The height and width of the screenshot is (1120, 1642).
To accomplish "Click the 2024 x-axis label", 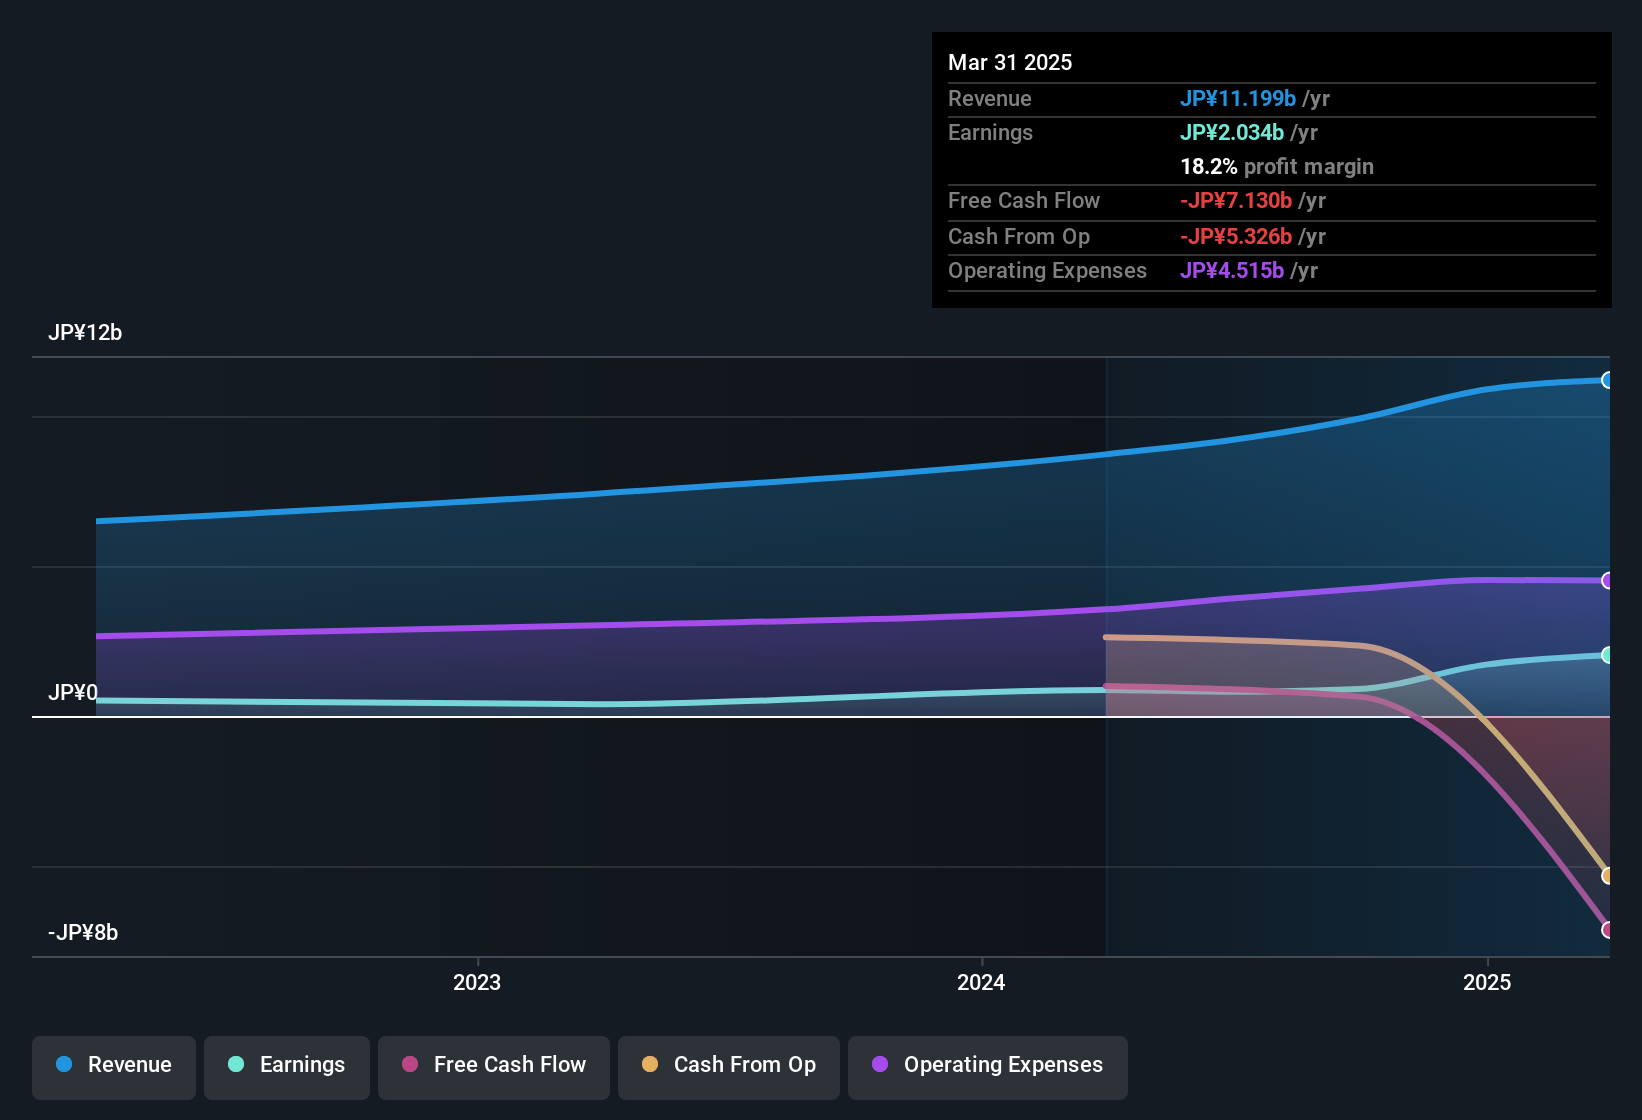I will (981, 982).
